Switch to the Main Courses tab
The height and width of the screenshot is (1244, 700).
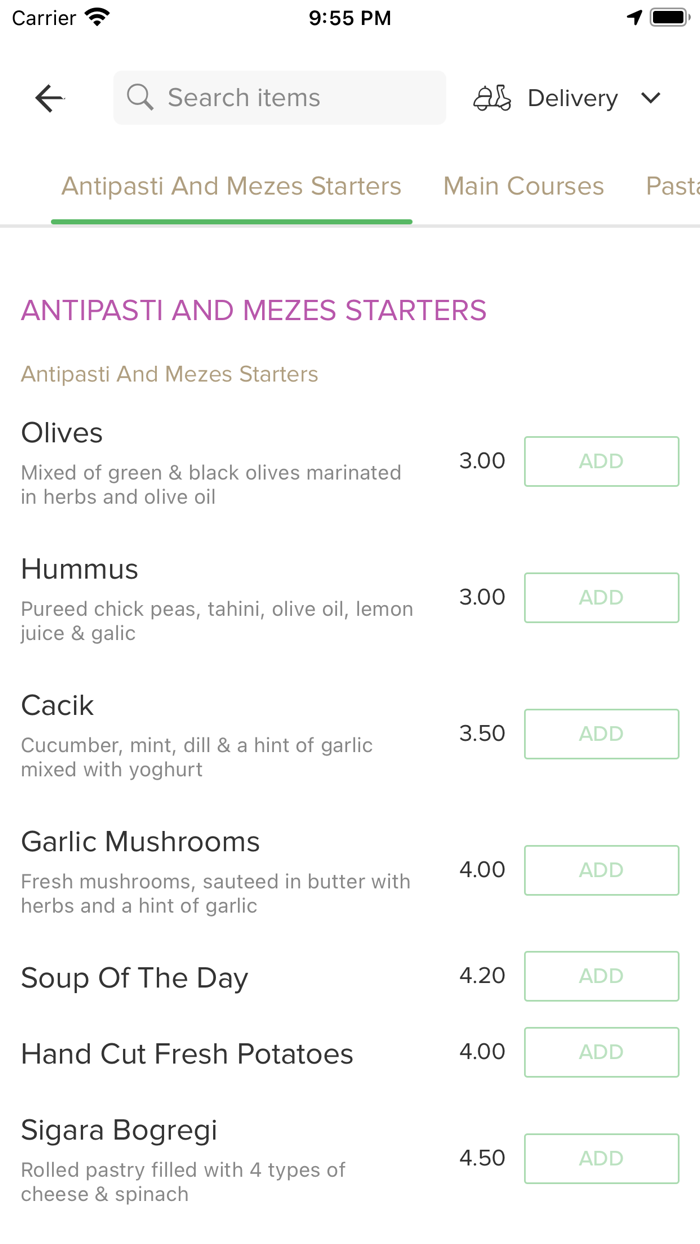pos(523,186)
